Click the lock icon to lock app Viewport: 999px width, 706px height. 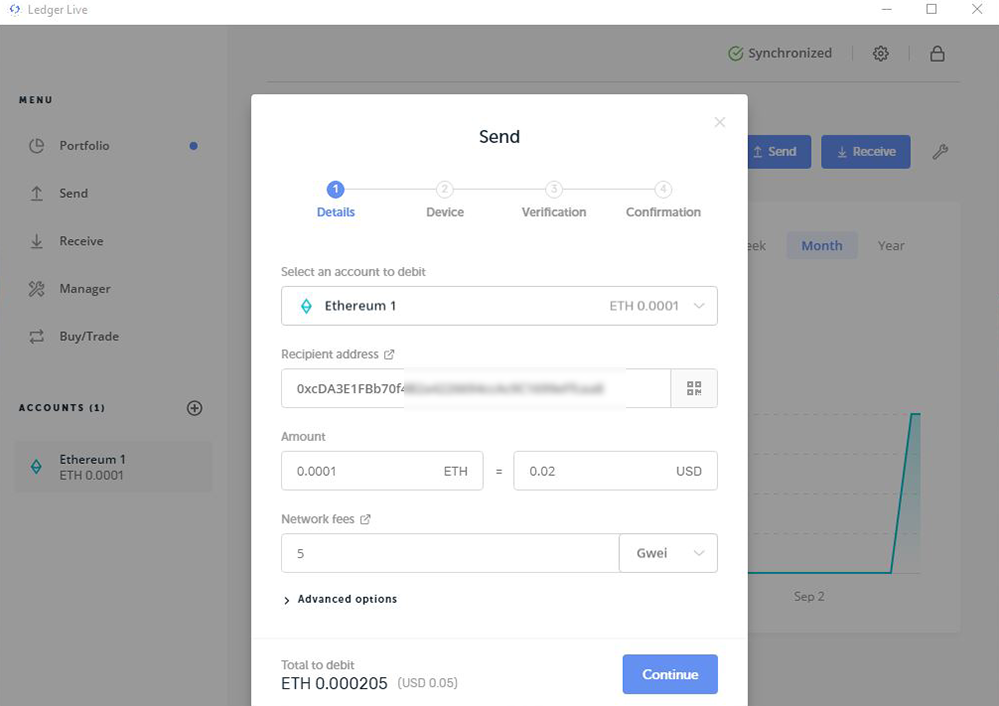[937, 54]
